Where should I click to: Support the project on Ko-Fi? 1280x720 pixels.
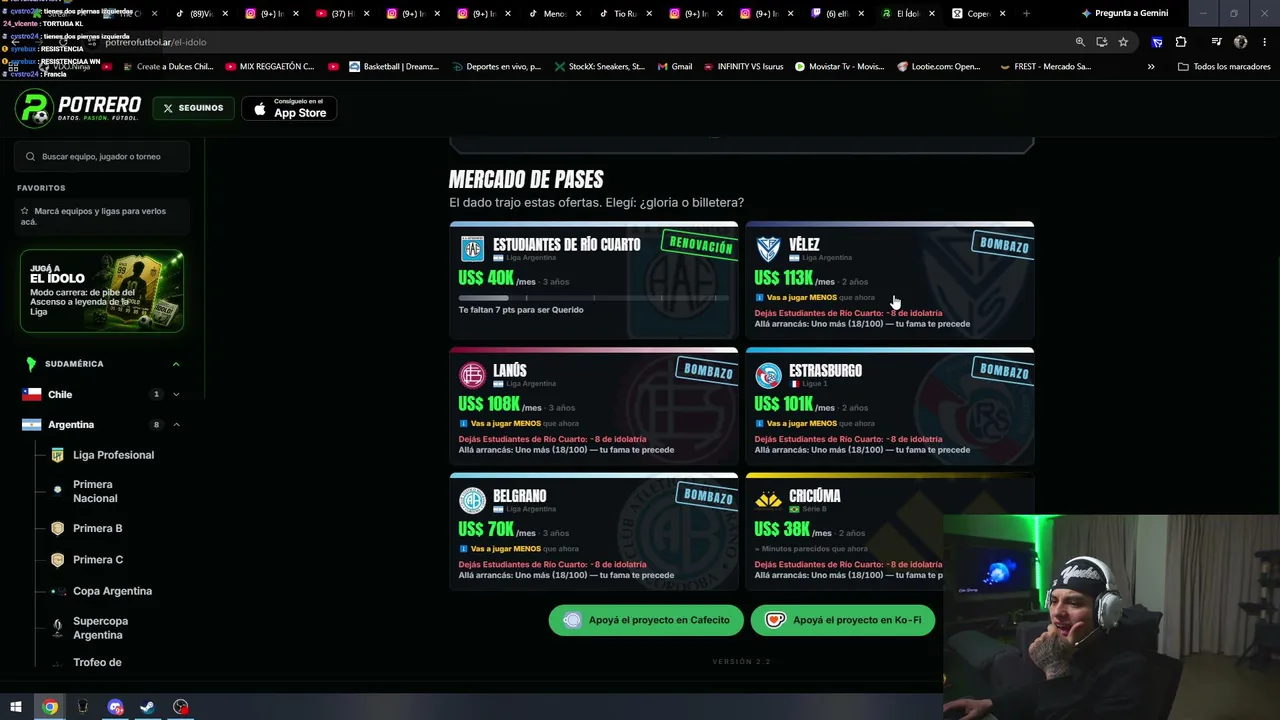click(843, 620)
